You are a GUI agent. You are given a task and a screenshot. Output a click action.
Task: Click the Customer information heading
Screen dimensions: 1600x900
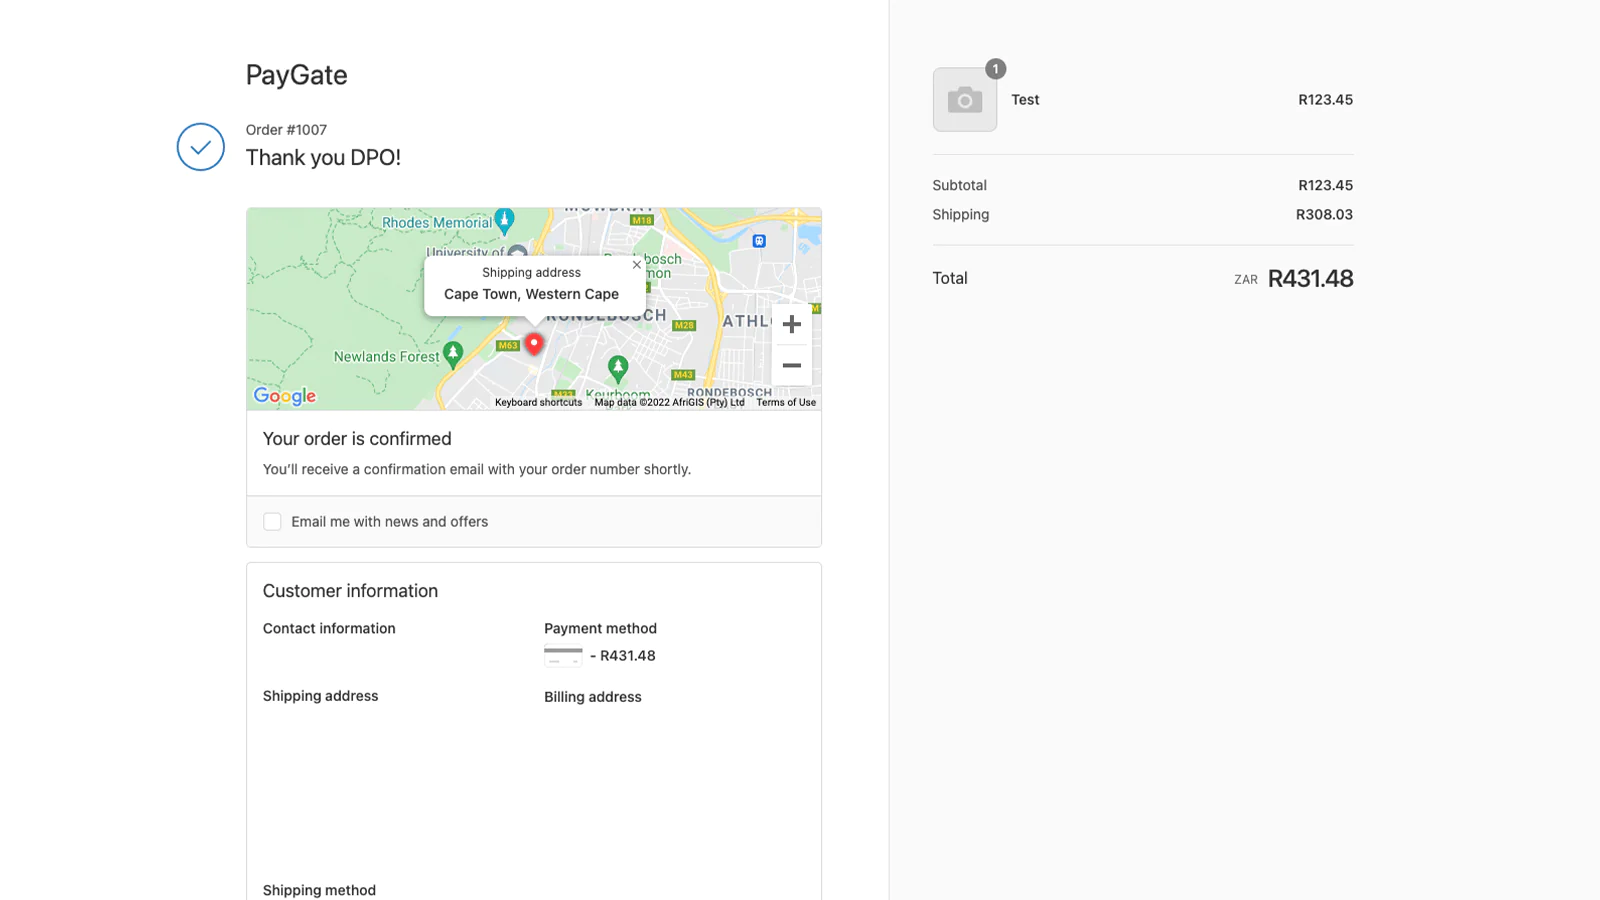coord(350,591)
